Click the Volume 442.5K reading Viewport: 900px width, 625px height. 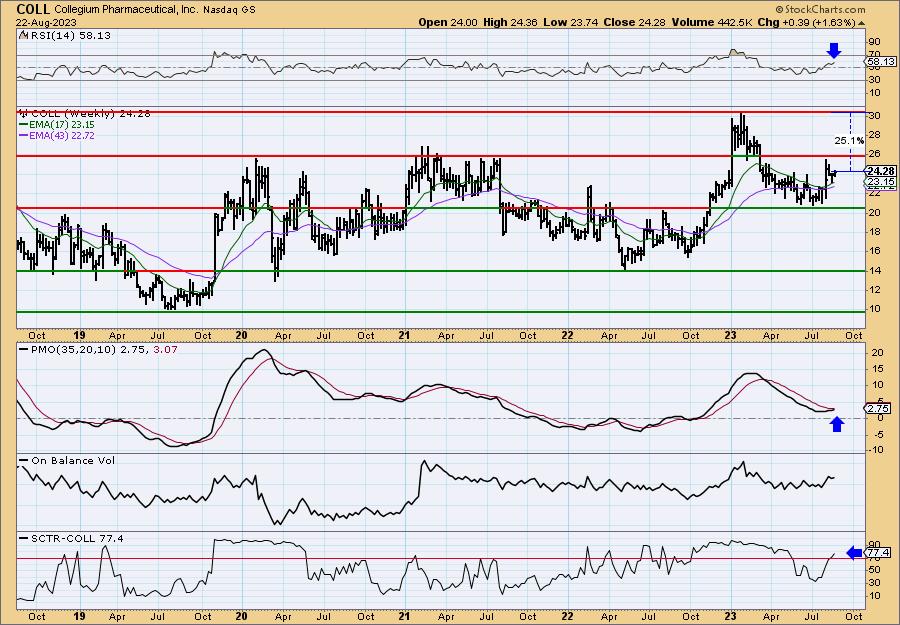[711, 22]
